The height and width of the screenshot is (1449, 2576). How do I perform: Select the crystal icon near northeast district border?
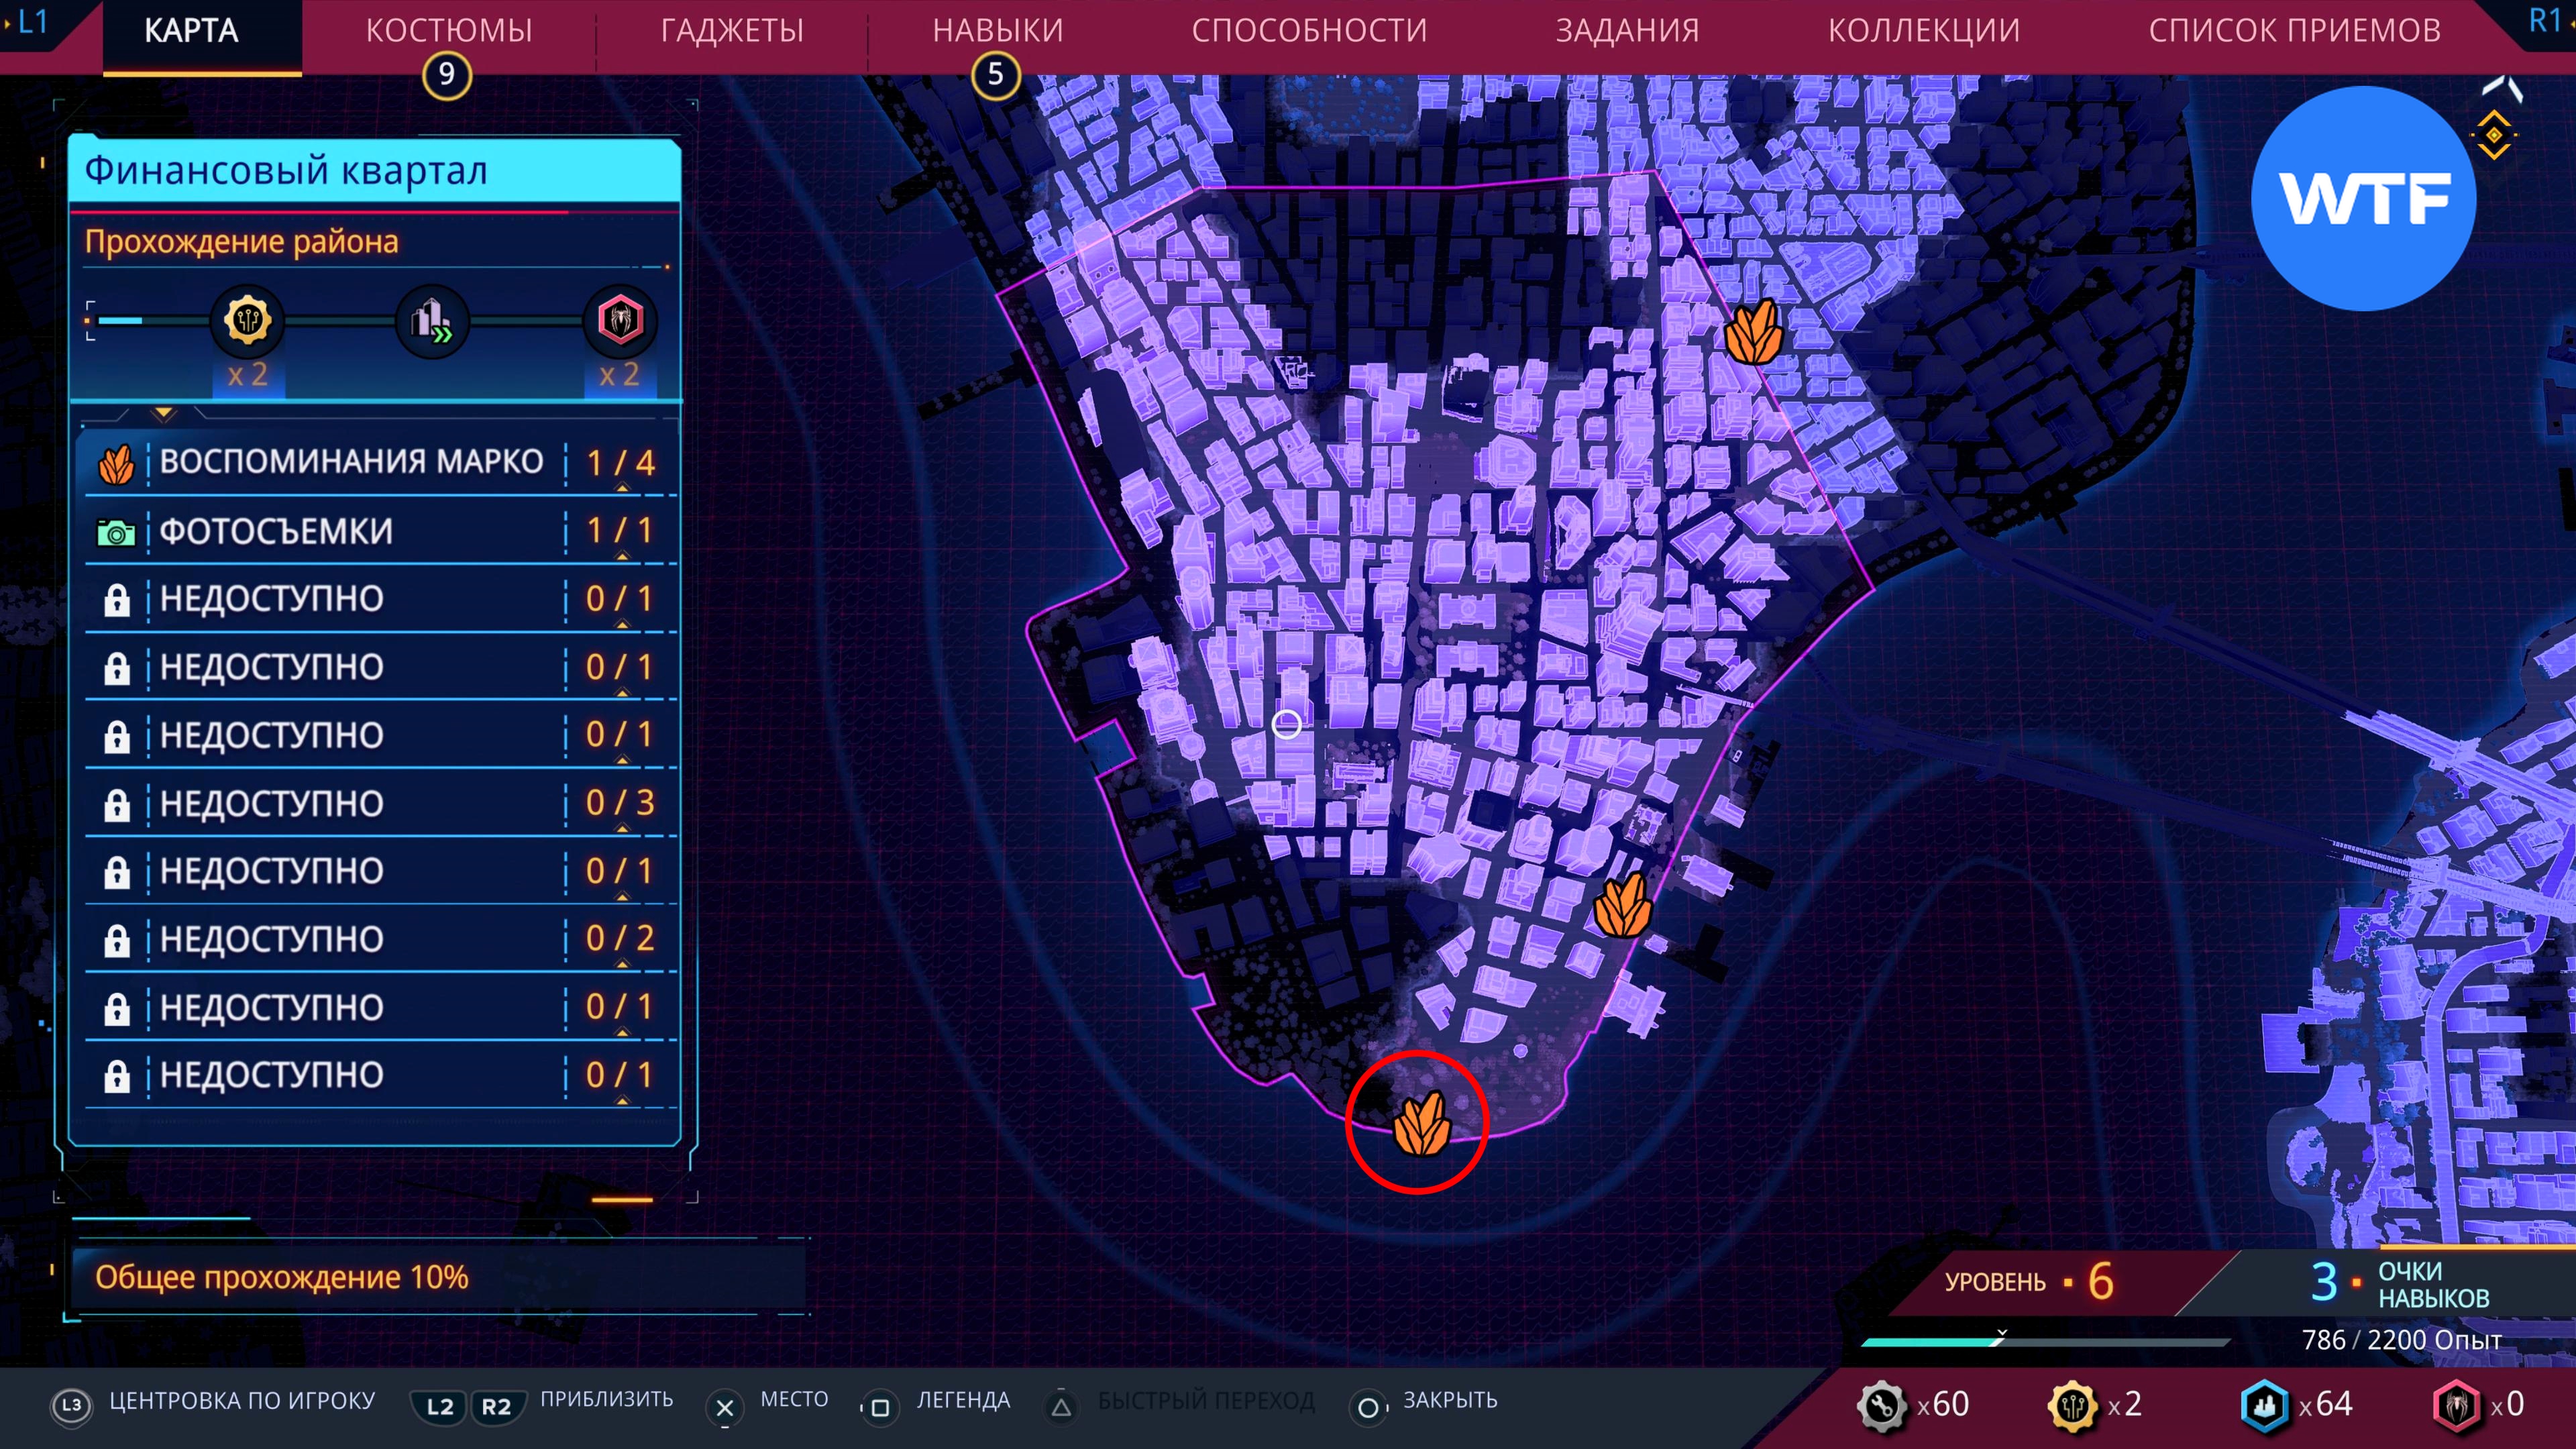click(x=1753, y=332)
